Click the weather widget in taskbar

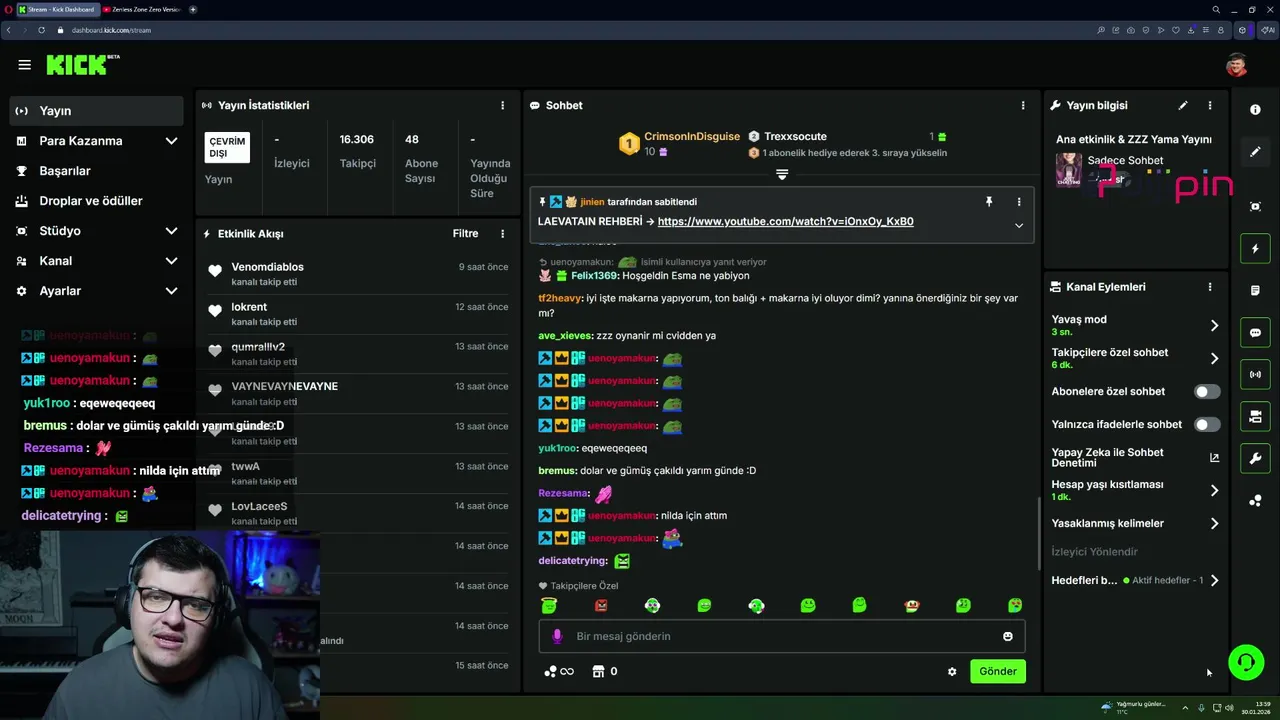pyautogui.click(x=1133, y=707)
